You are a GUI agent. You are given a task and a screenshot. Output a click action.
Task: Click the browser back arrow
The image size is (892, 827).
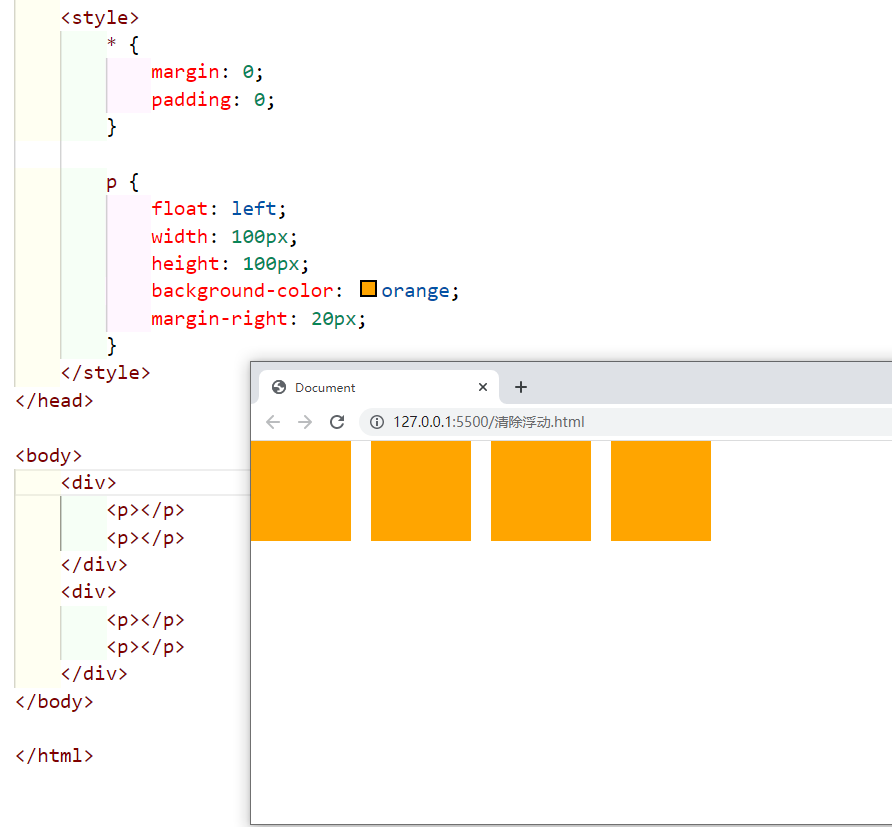273,422
